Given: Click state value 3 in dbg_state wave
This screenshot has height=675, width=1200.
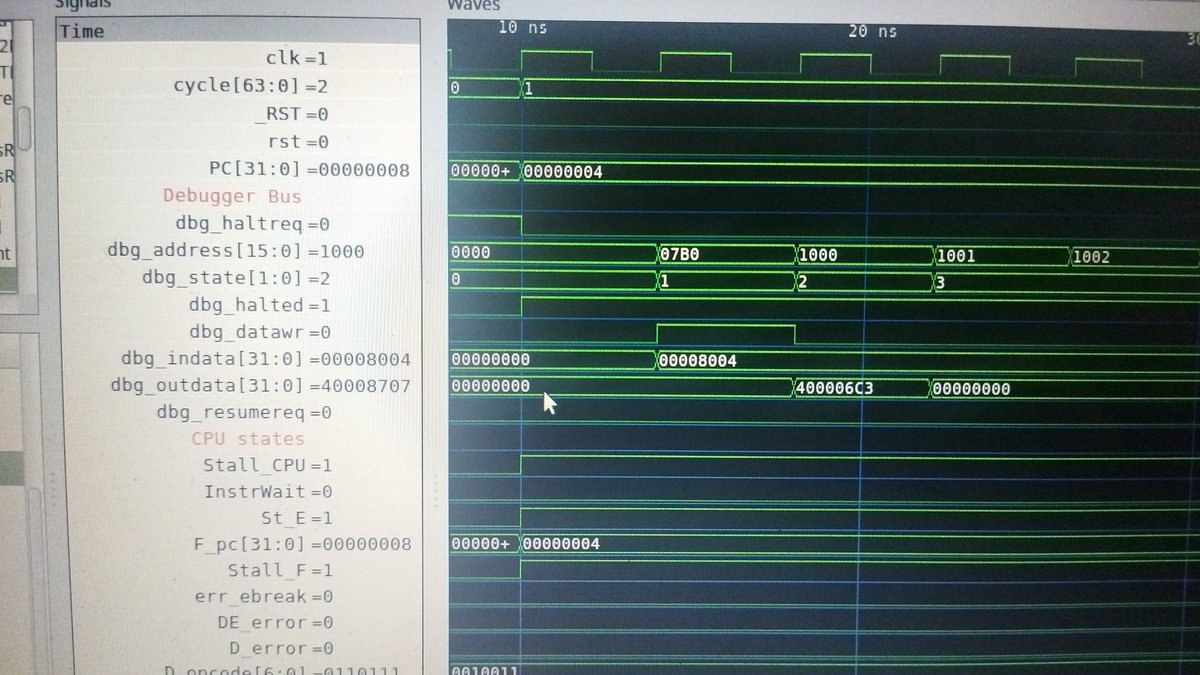Looking at the screenshot, I should [x=942, y=283].
